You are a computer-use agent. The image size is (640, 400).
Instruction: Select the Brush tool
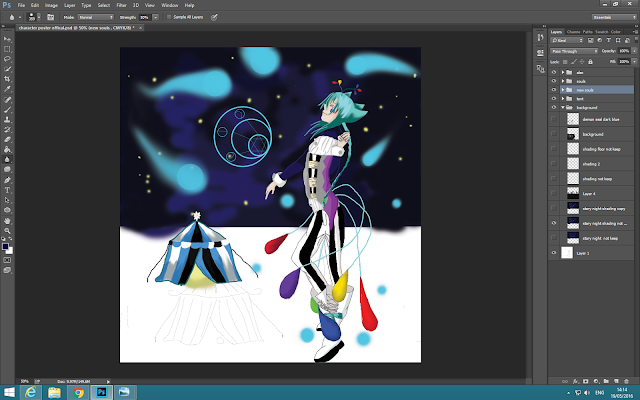(7, 110)
